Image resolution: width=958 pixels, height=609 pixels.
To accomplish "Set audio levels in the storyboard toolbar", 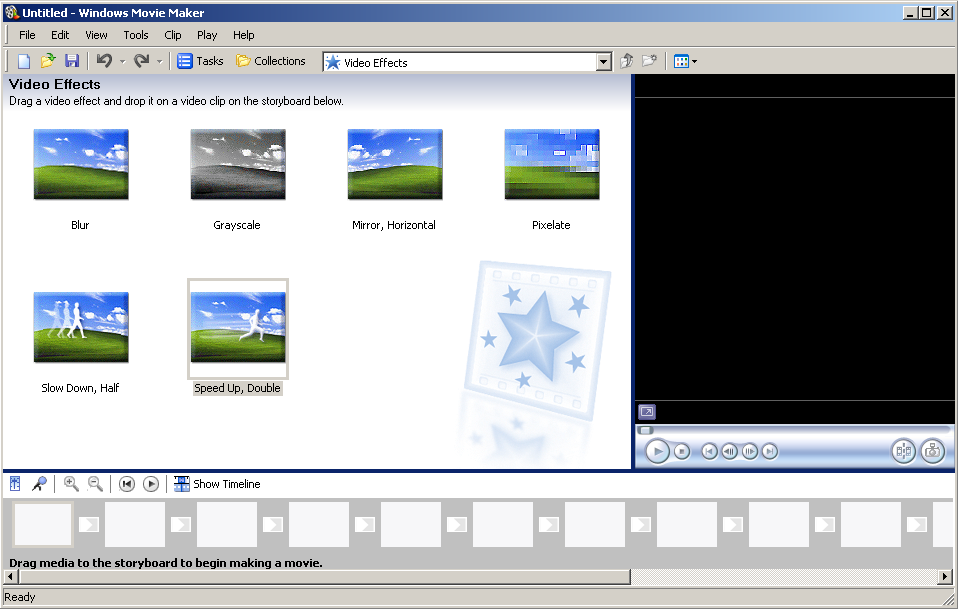I will pyautogui.click(x=15, y=484).
